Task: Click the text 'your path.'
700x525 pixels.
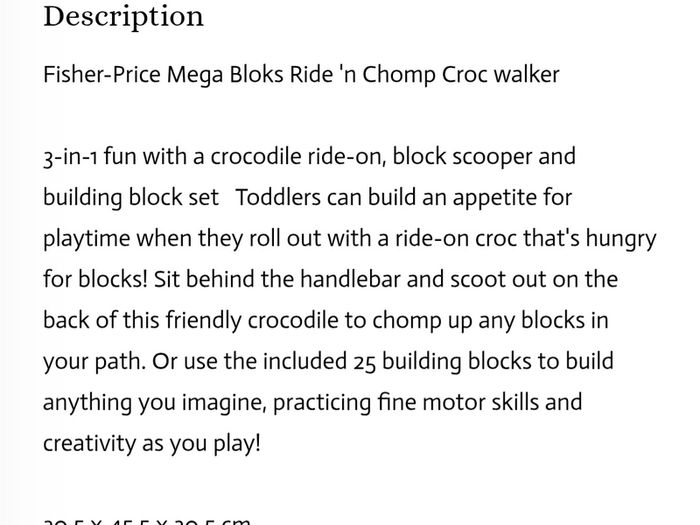Action: tap(95, 362)
